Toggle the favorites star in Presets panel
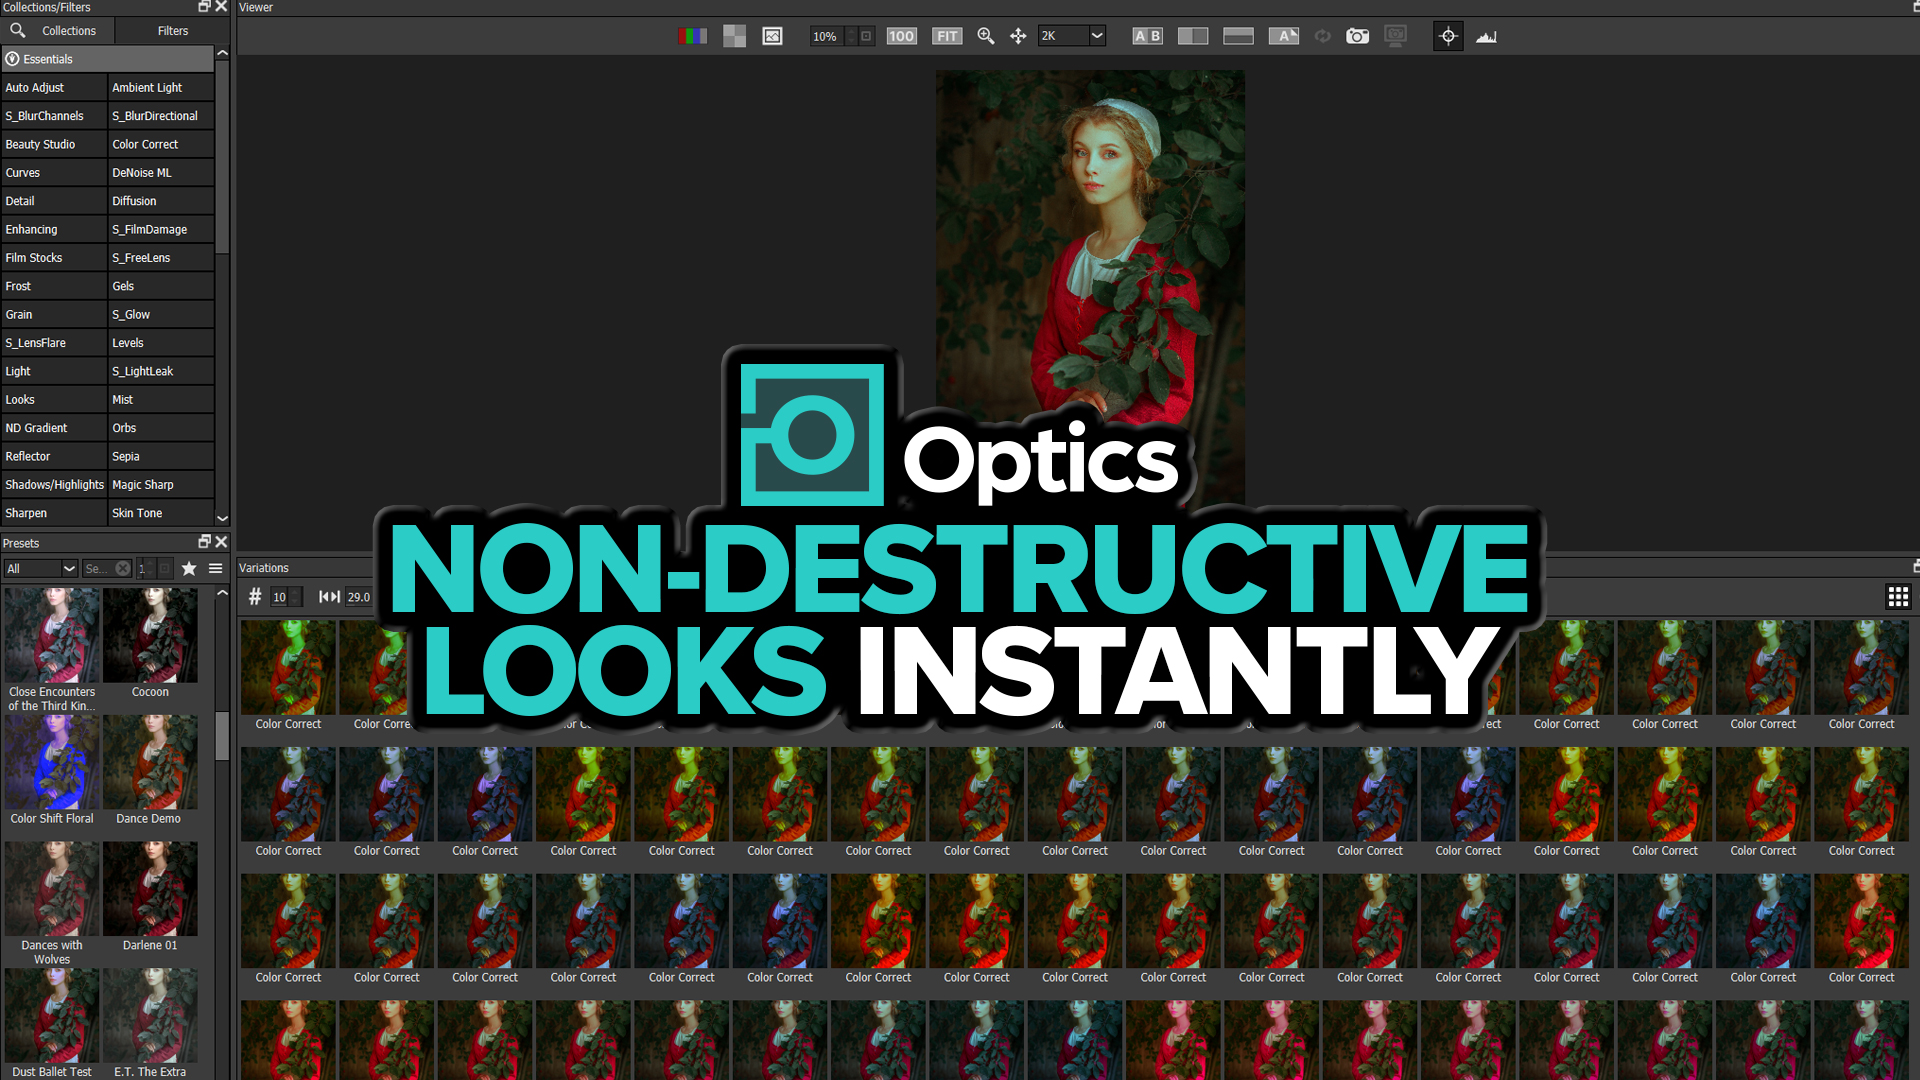The width and height of the screenshot is (1920, 1080). [189, 568]
